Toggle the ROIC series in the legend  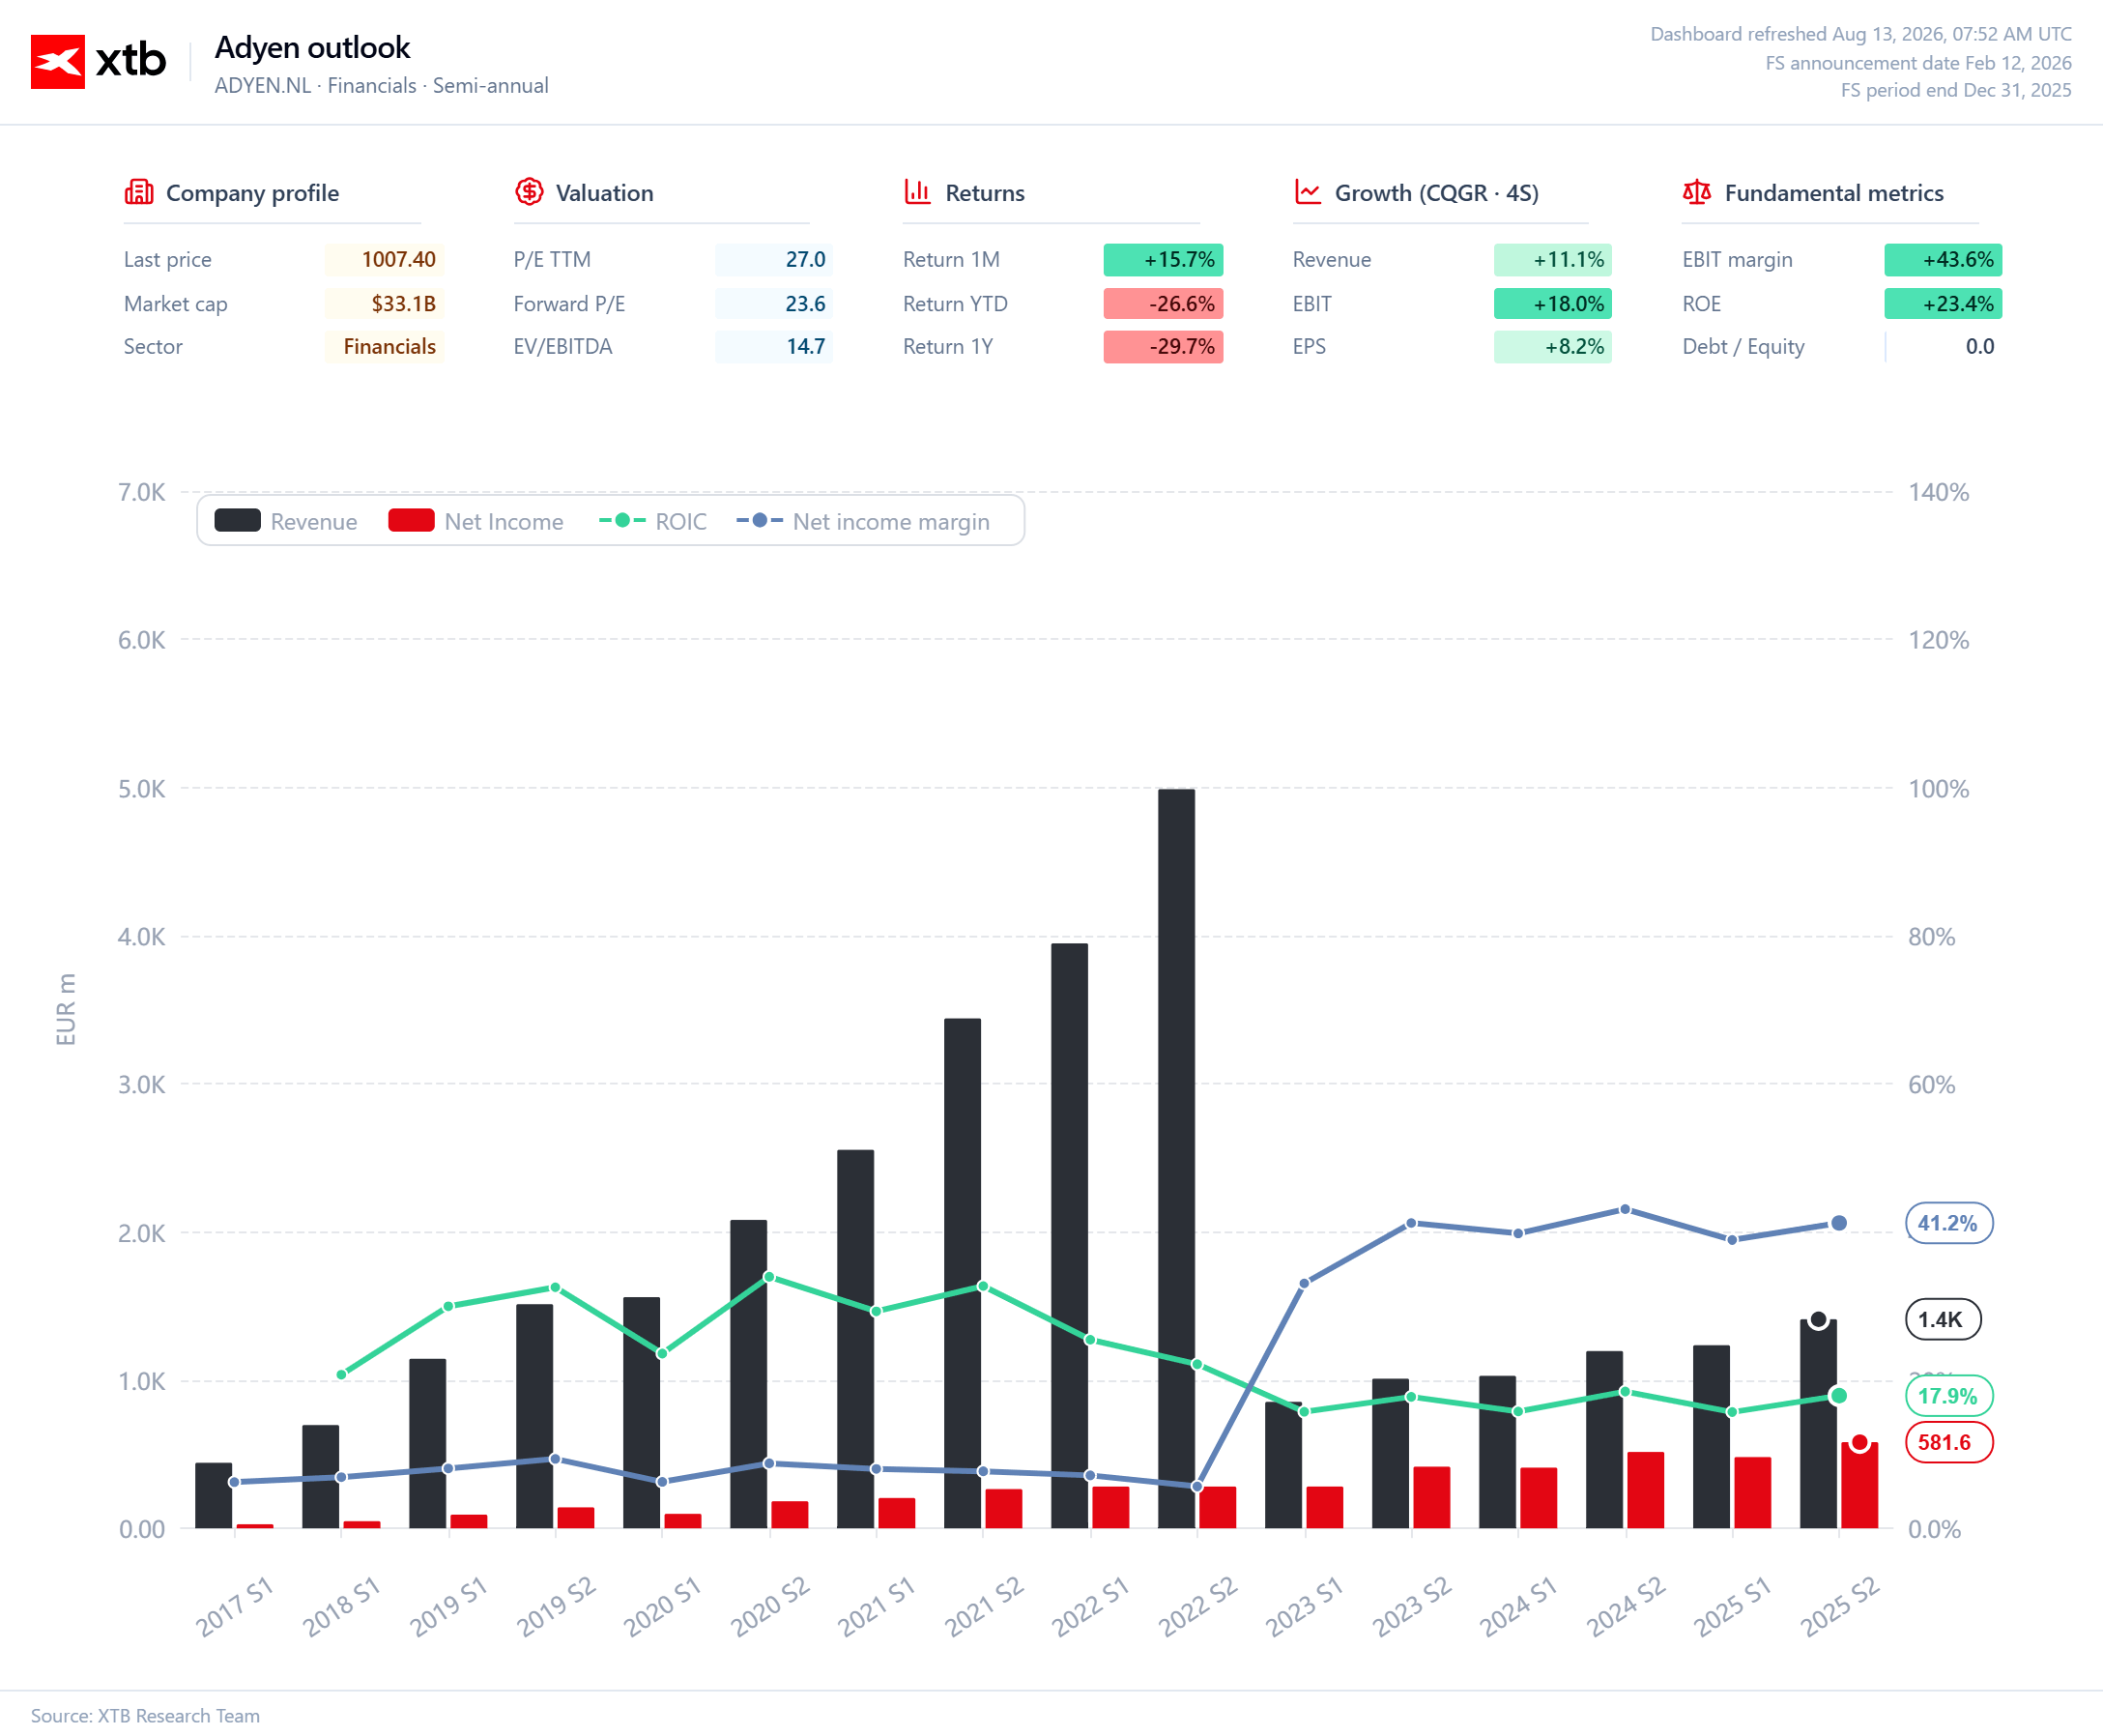(653, 521)
